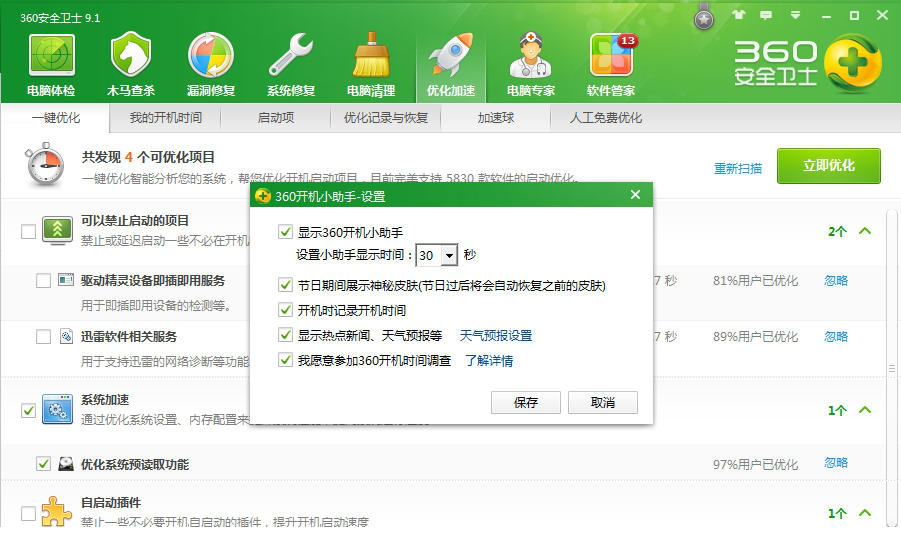Close the 360开机小助手-设置 dialog
Image resolution: width=901 pixels, height=548 pixels.
[x=635, y=195]
